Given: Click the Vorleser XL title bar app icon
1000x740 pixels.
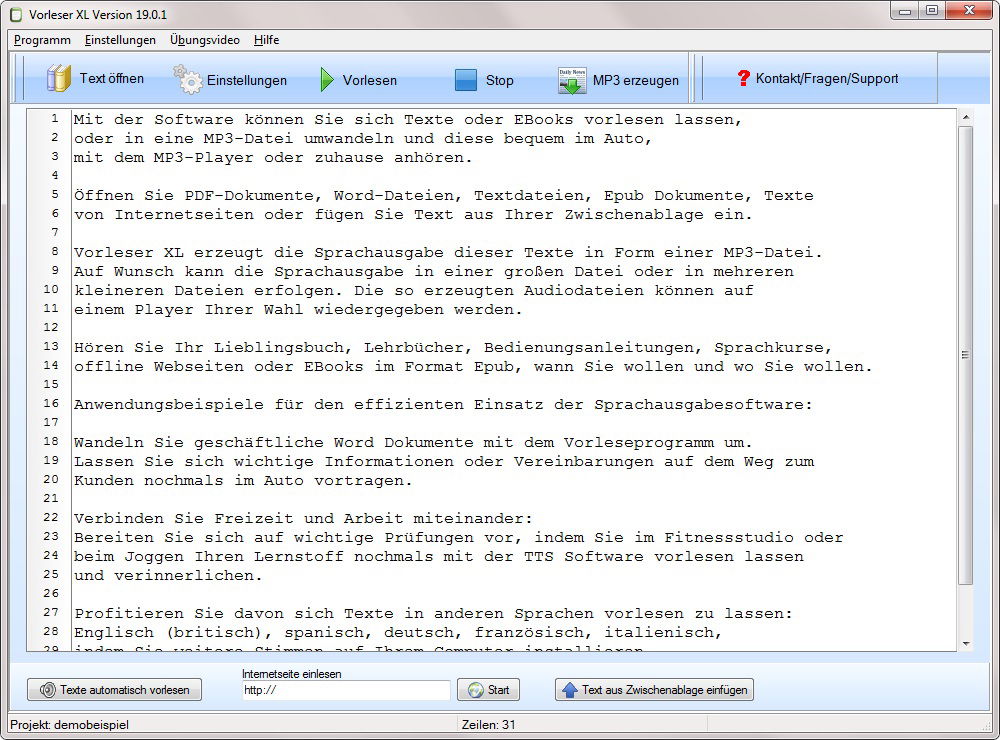Looking at the screenshot, I should point(16,14).
